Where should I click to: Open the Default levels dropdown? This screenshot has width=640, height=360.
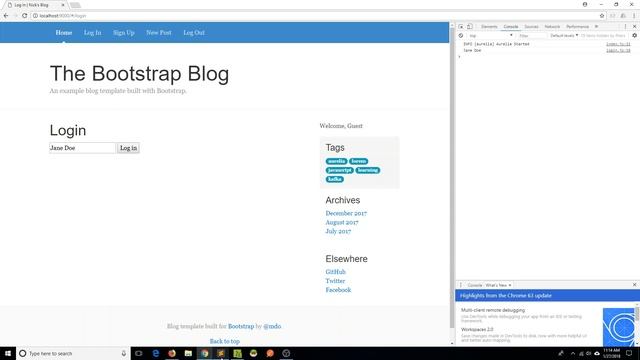pos(564,36)
